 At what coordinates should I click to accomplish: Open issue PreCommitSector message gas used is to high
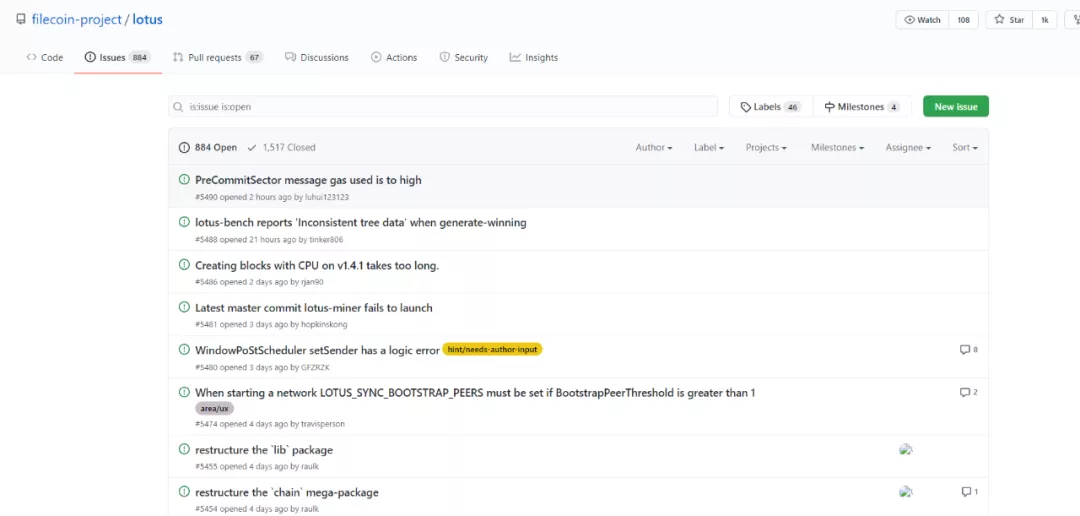[x=308, y=180]
